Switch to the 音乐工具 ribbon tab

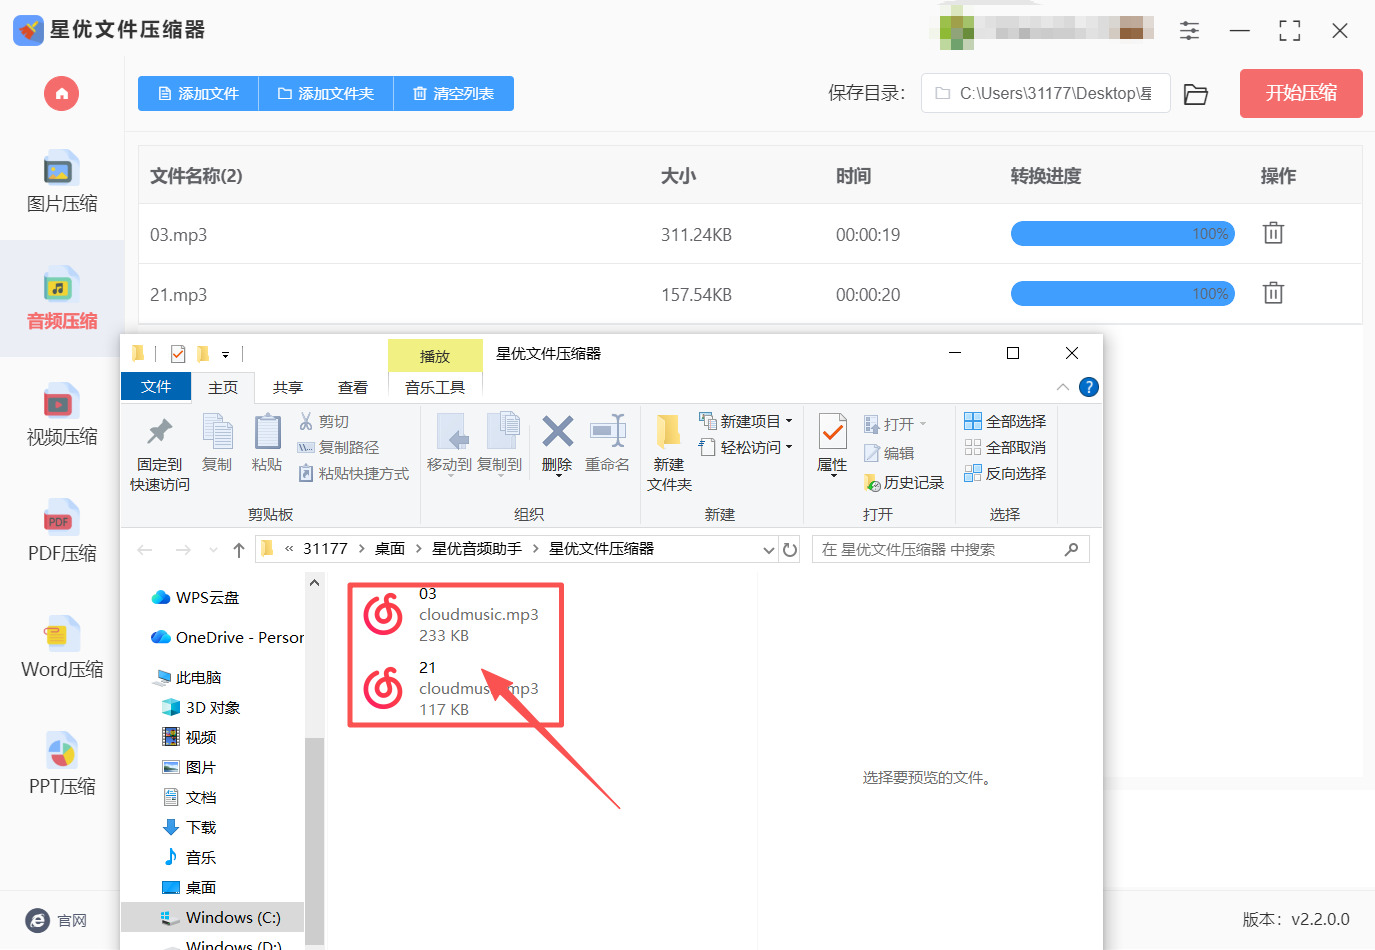tap(435, 387)
